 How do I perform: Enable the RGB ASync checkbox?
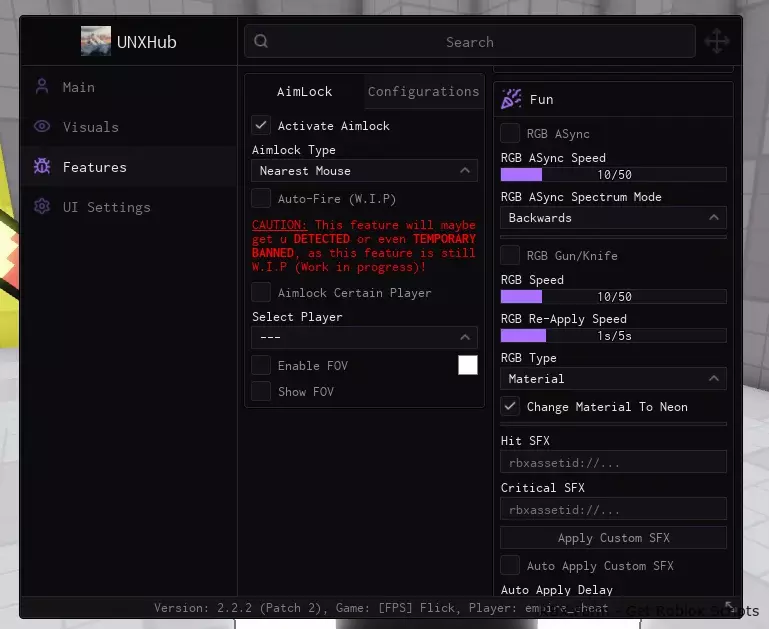click(x=510, y=133)
